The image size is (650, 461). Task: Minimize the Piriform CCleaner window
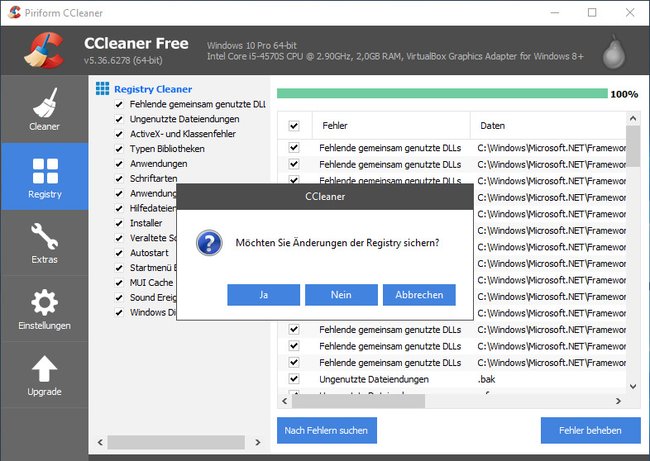coord(554,13)
